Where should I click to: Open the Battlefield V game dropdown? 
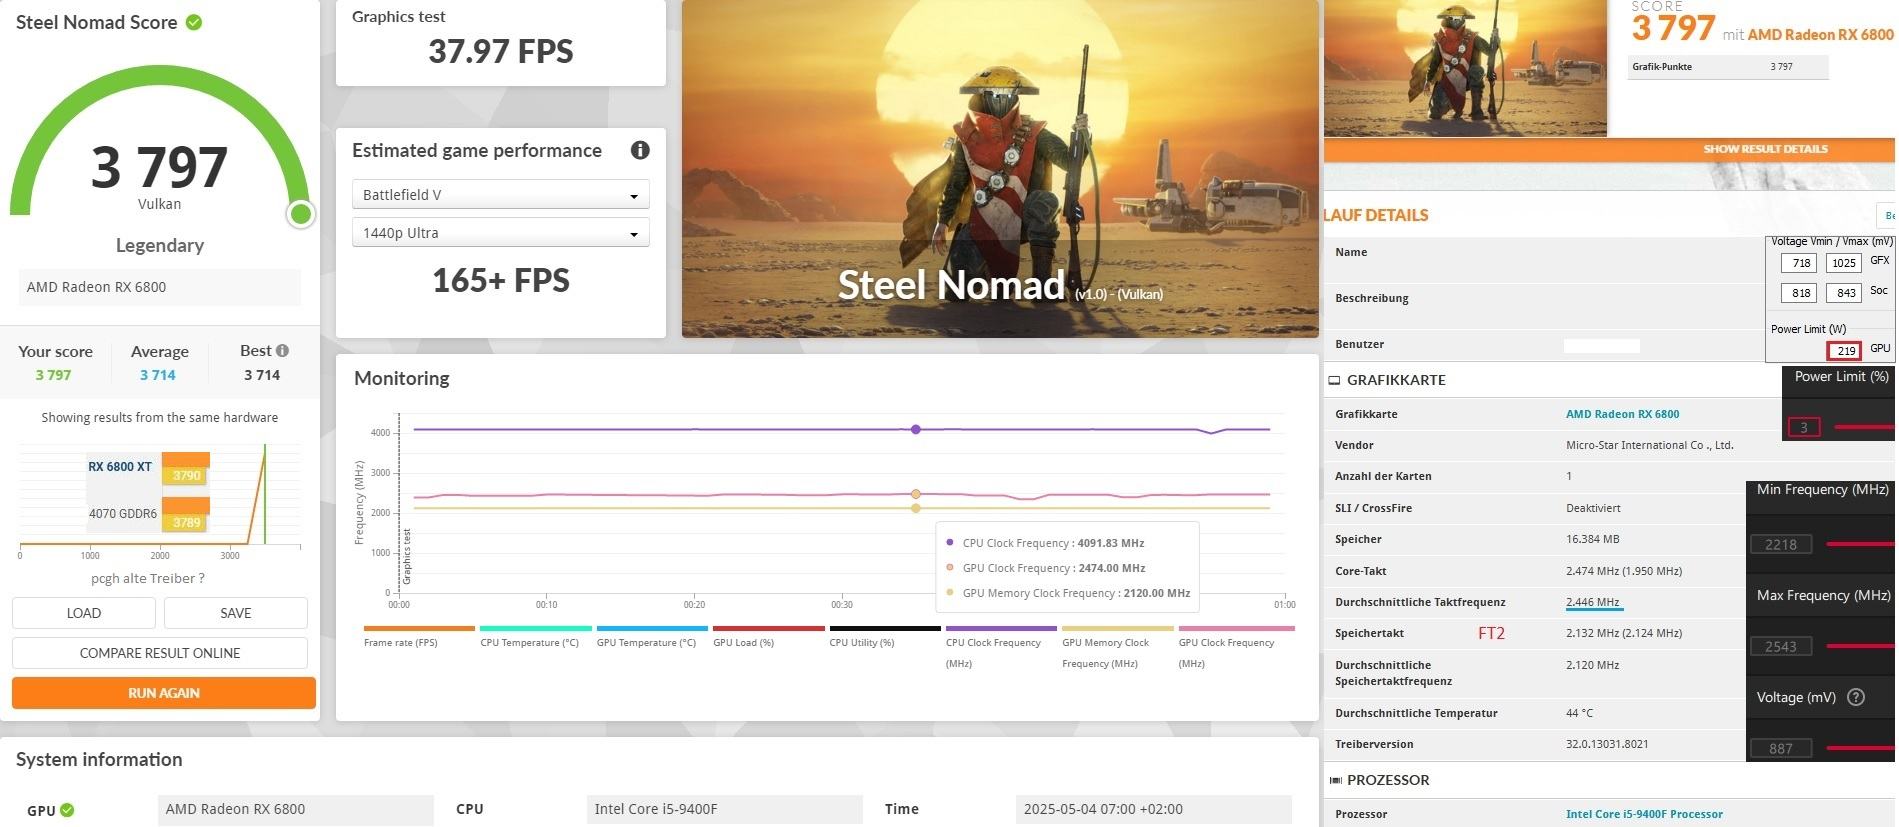[501, 194]
